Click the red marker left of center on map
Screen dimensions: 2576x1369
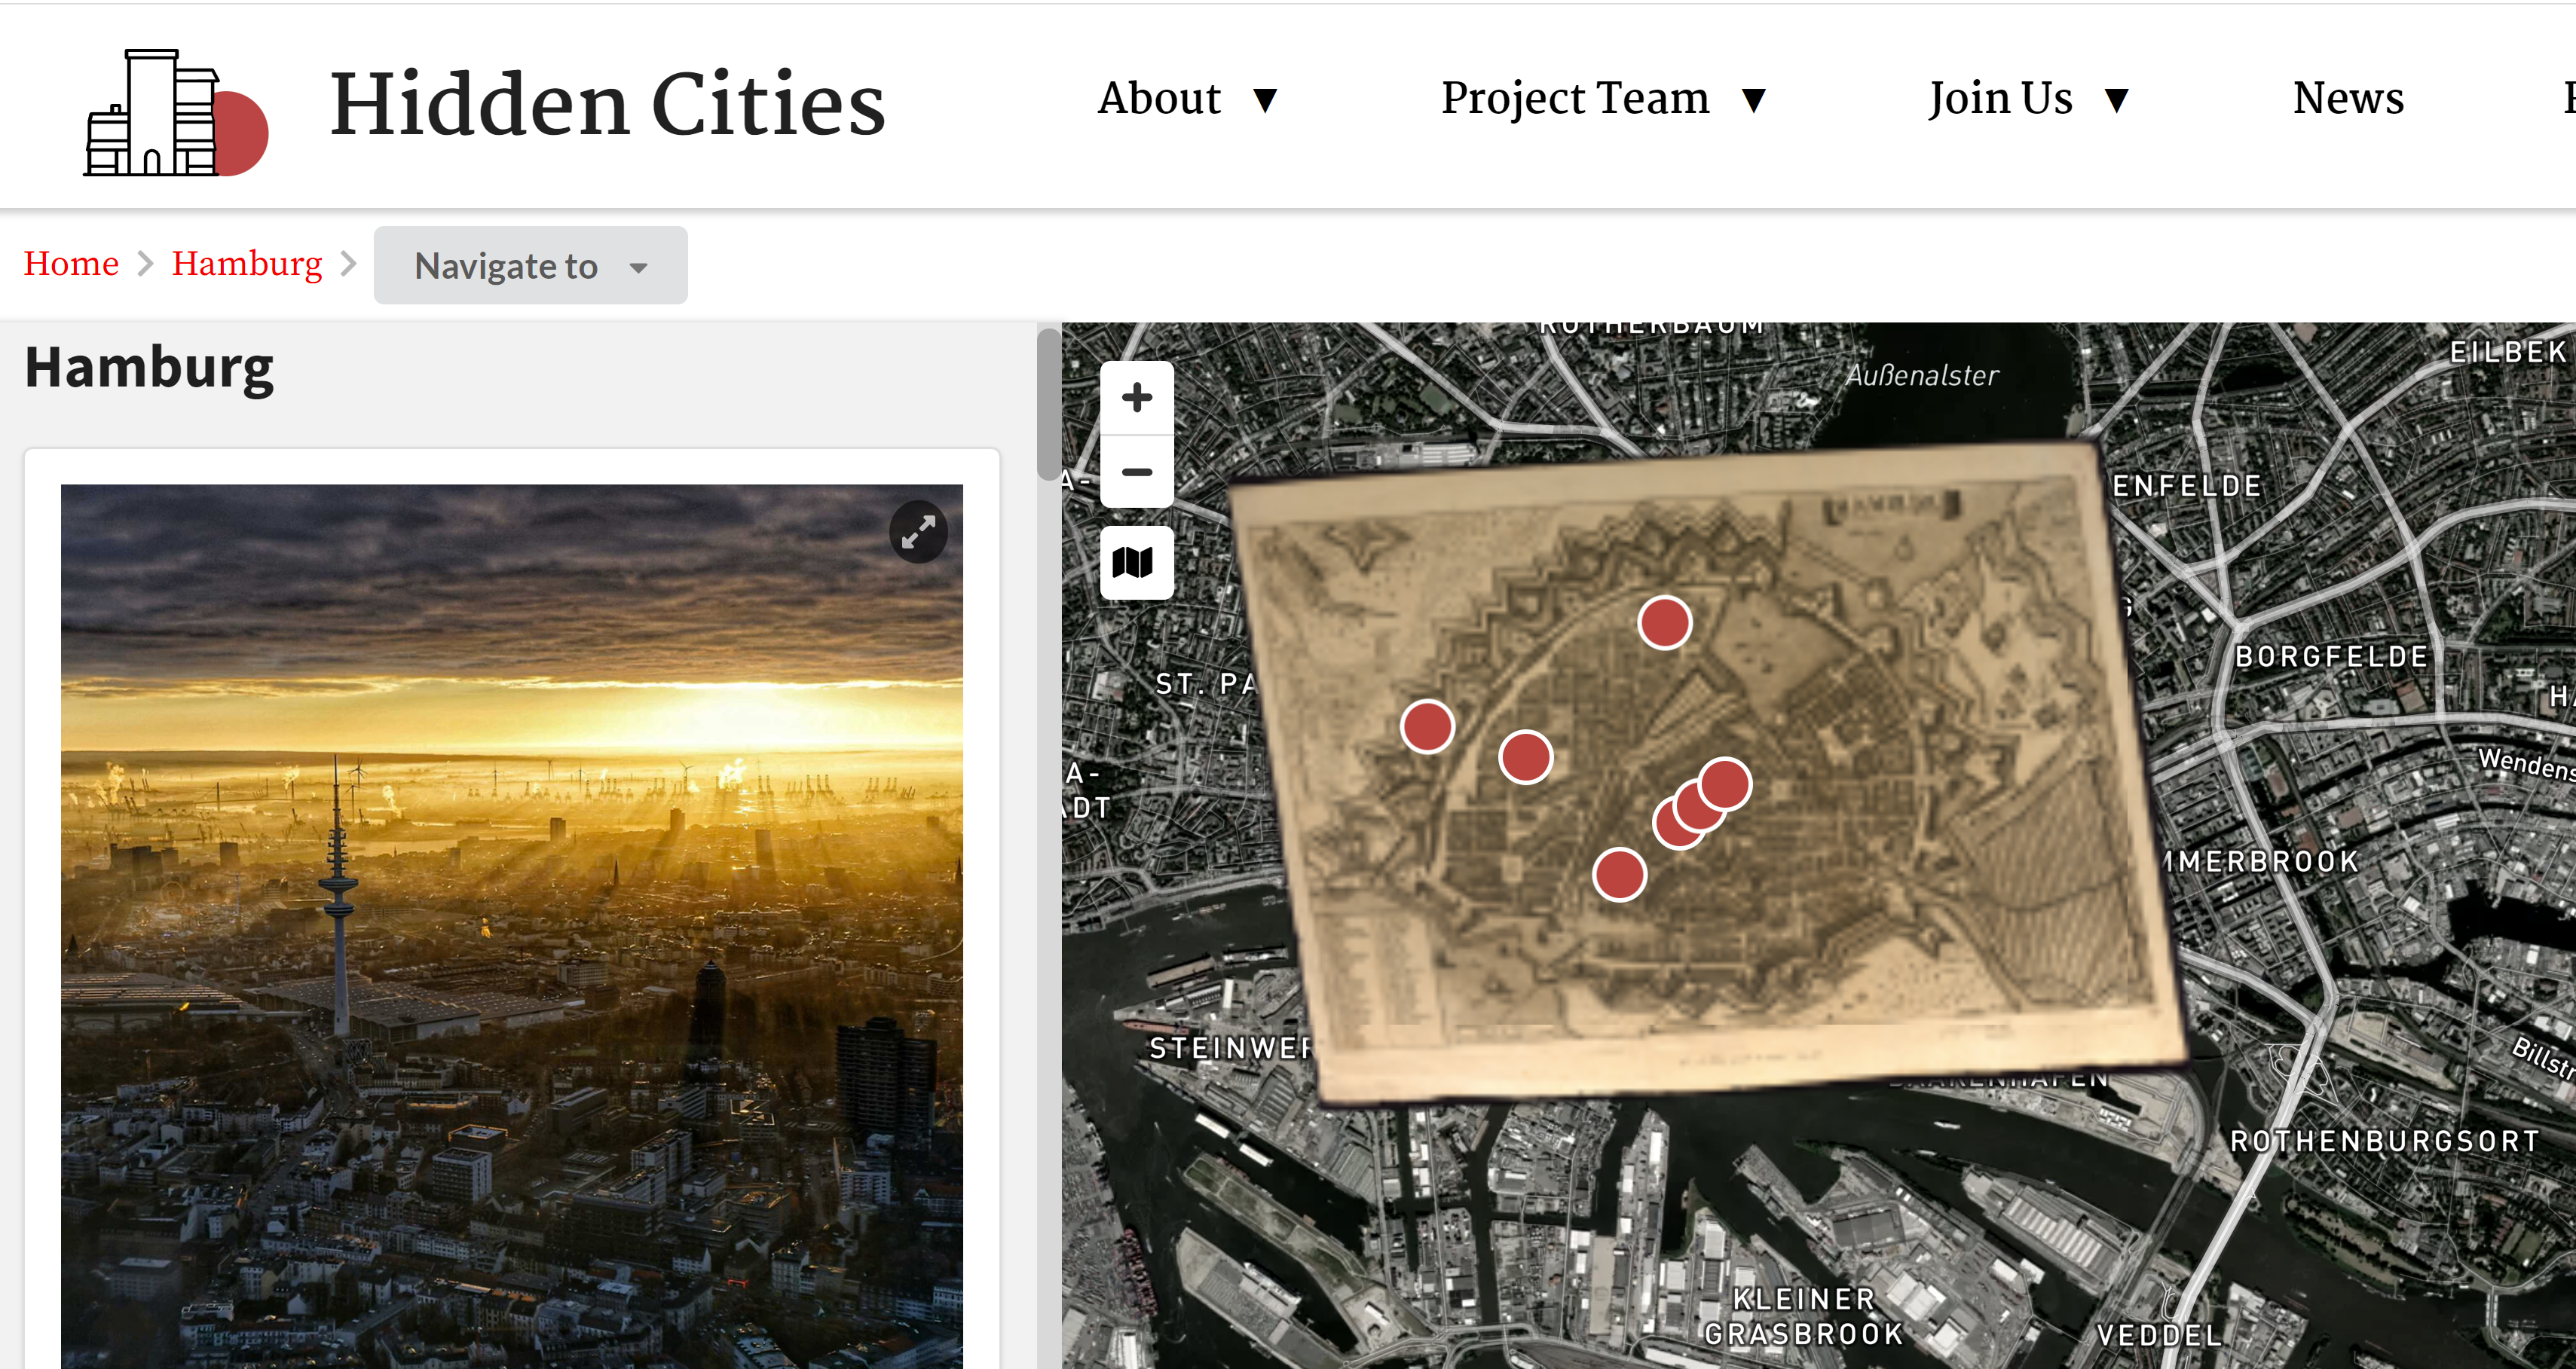(x=1525, y=757)
